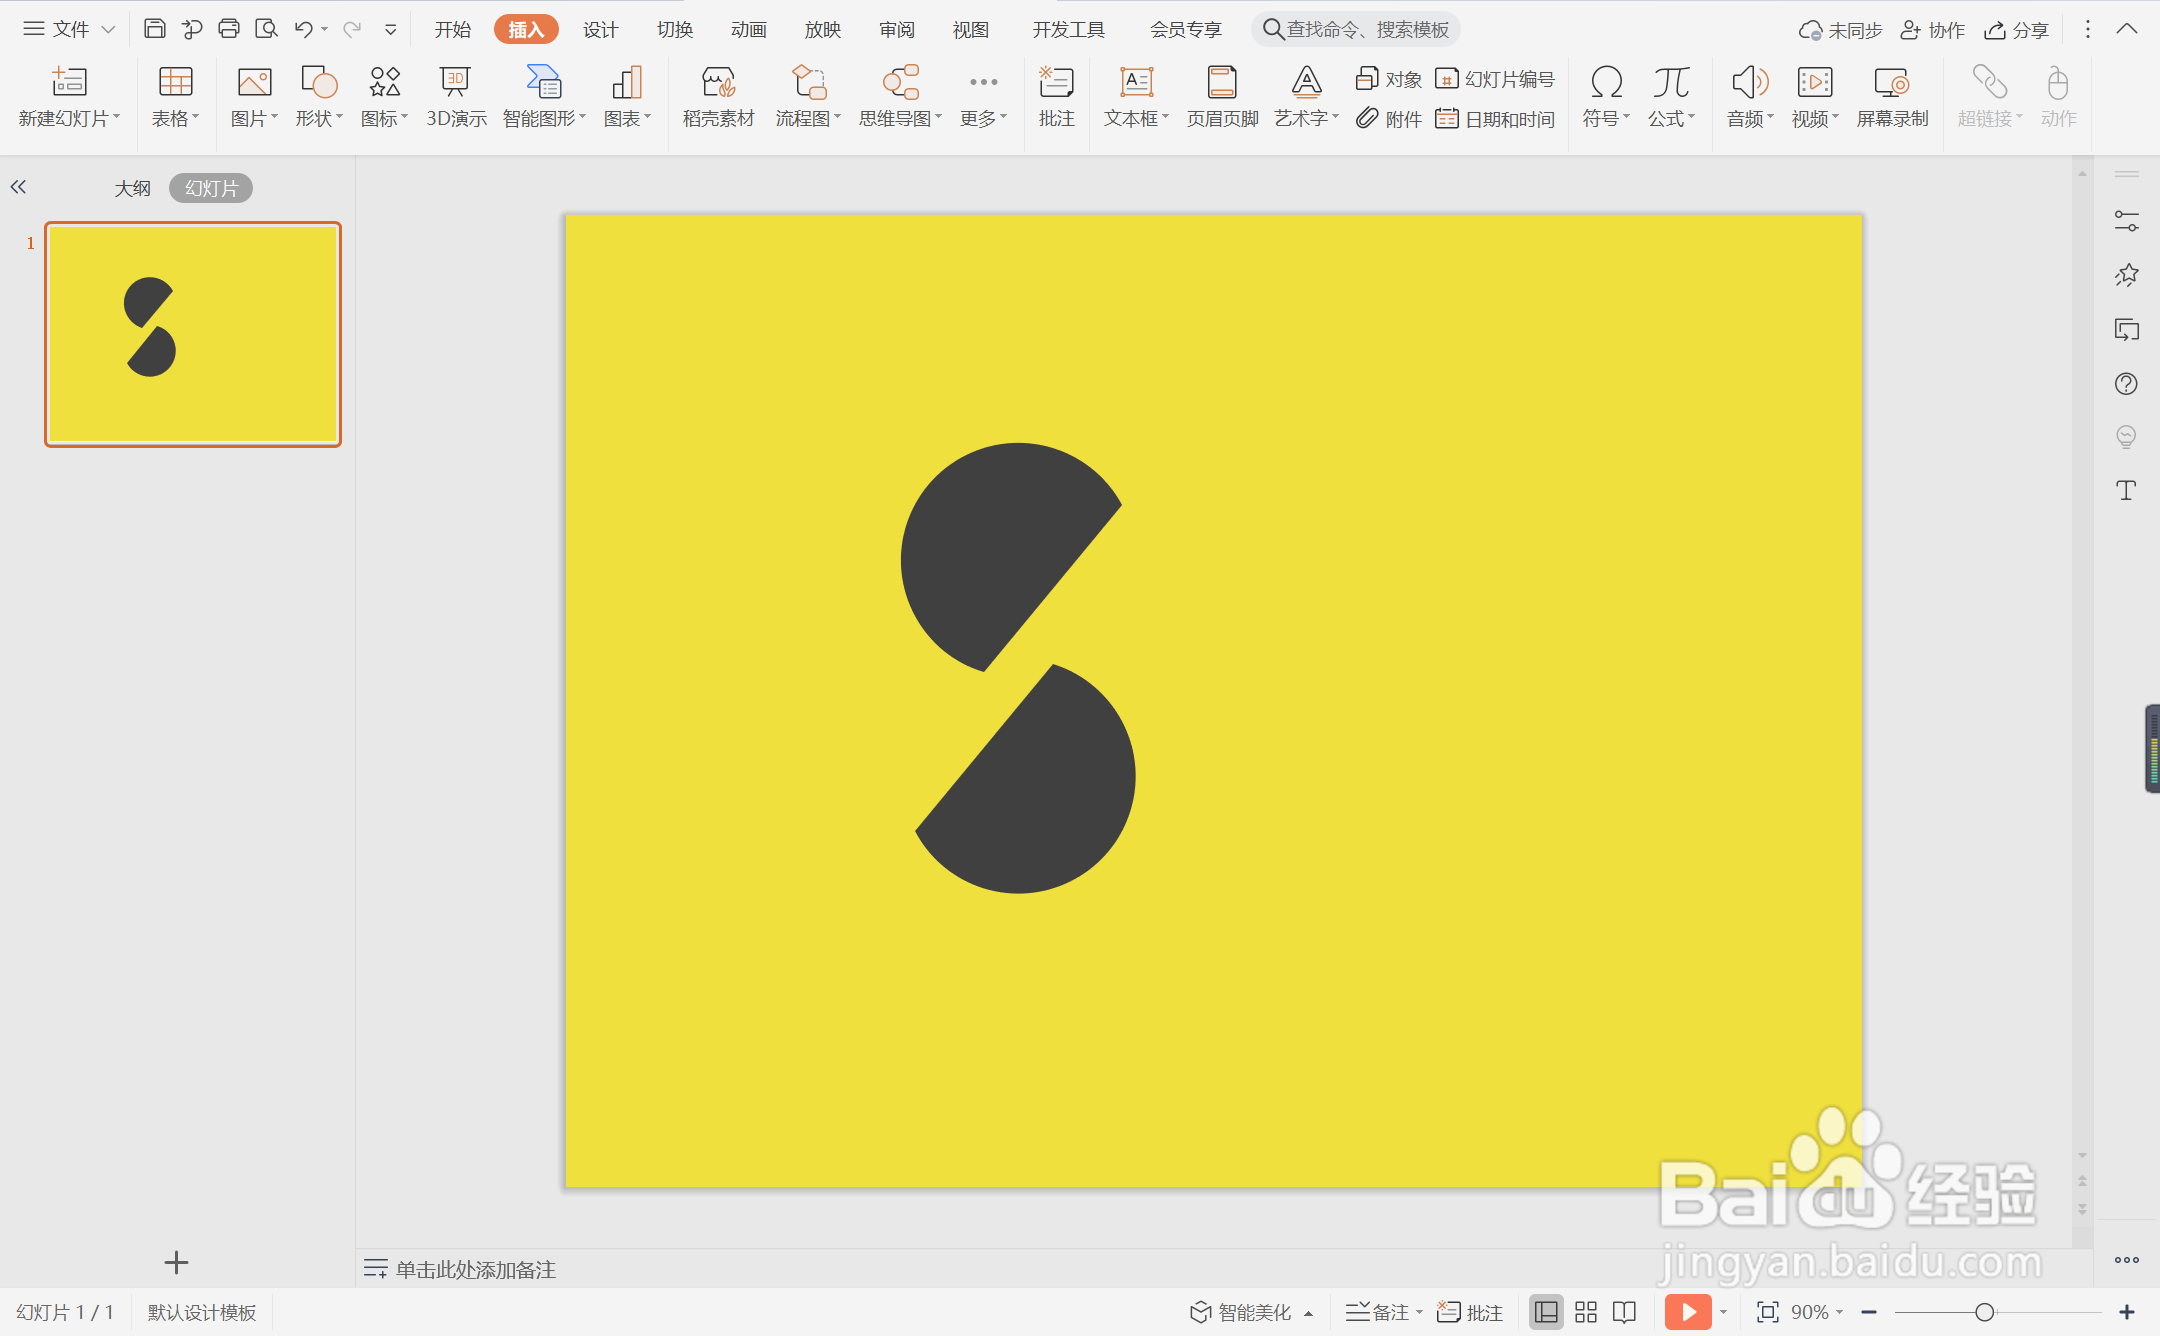Switch to Normal view in status bar

[x=1546, y=1312]
